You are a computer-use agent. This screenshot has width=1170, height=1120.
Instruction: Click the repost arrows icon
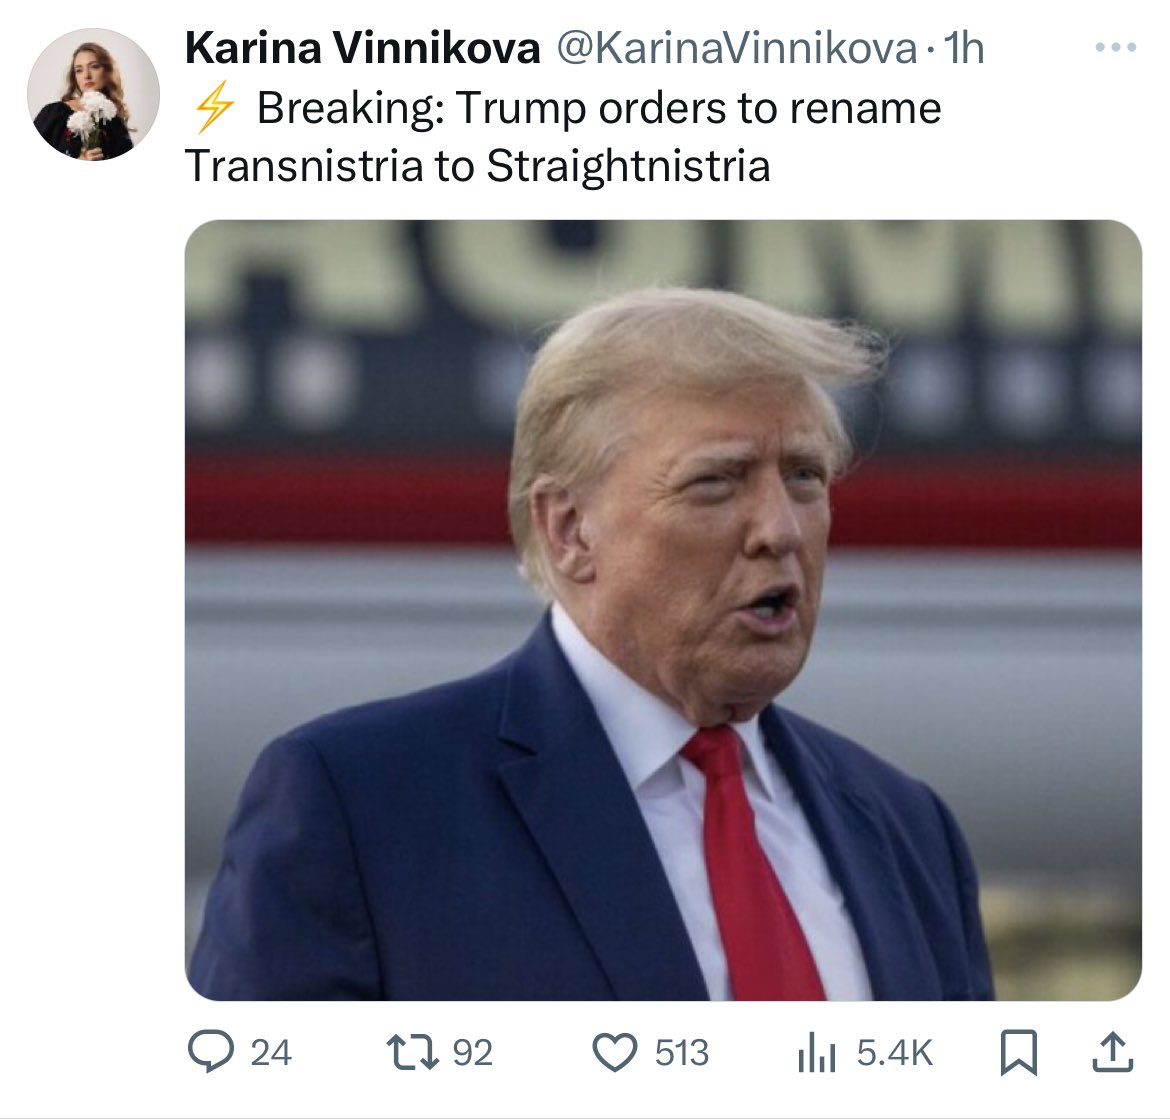point(413,1052)
